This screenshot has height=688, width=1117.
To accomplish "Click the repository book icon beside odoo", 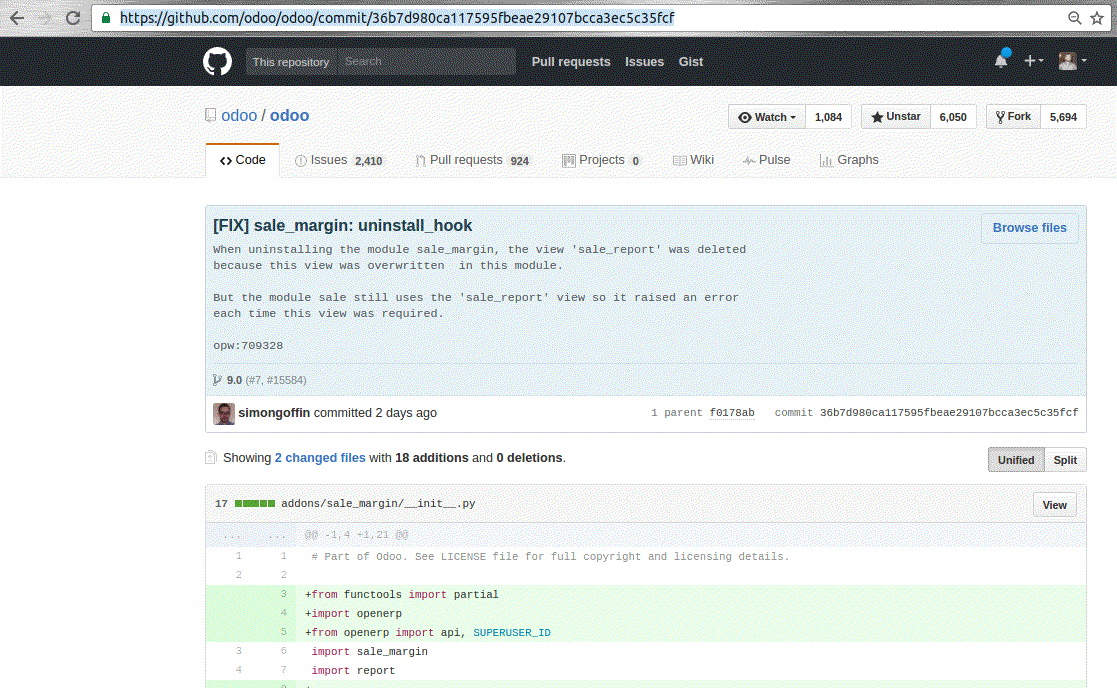I will coord(210,115).
